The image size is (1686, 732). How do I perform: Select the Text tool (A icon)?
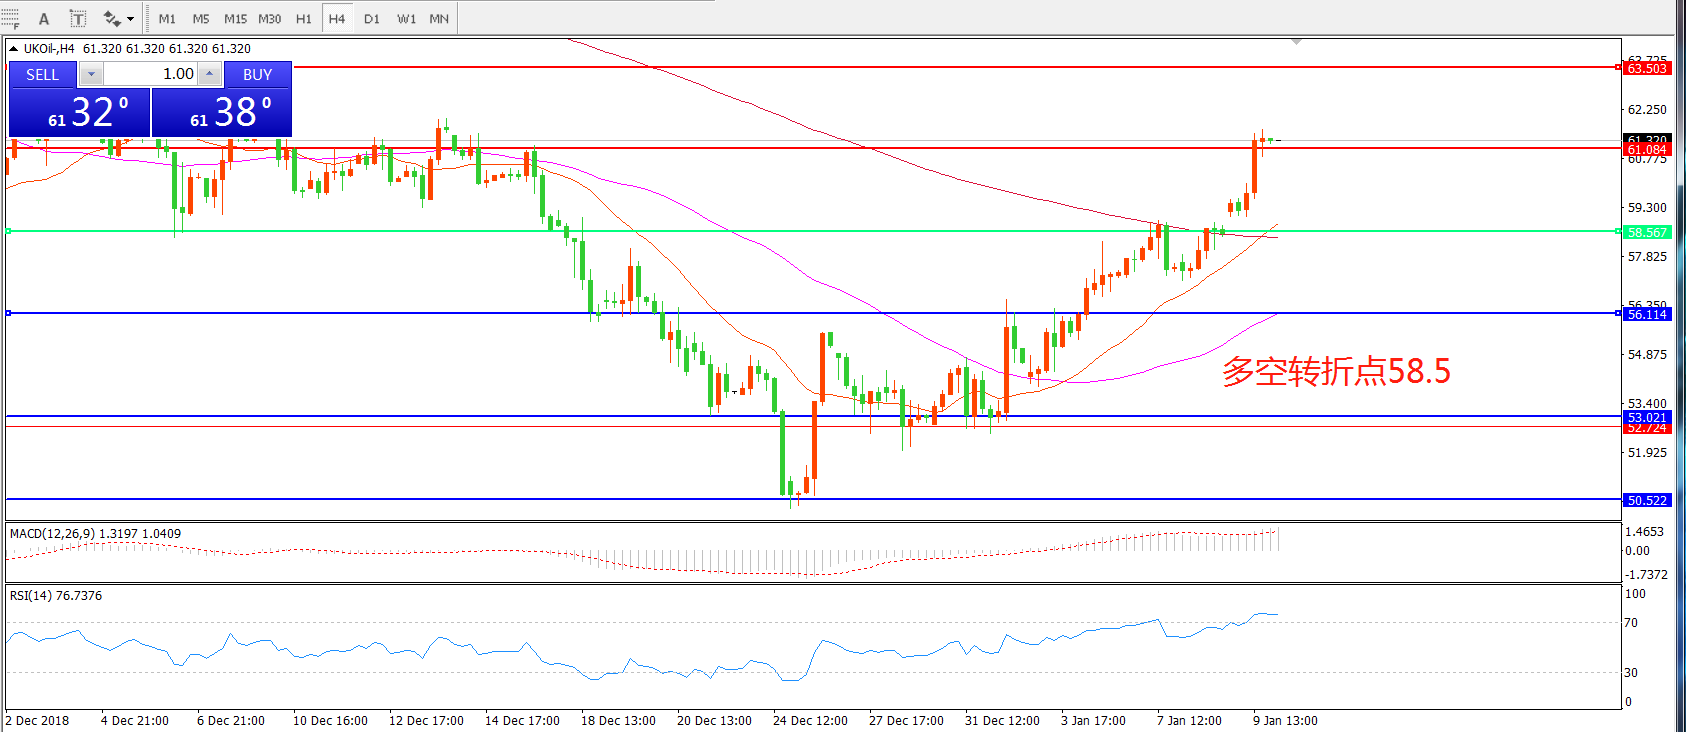(x=43, y=19)
